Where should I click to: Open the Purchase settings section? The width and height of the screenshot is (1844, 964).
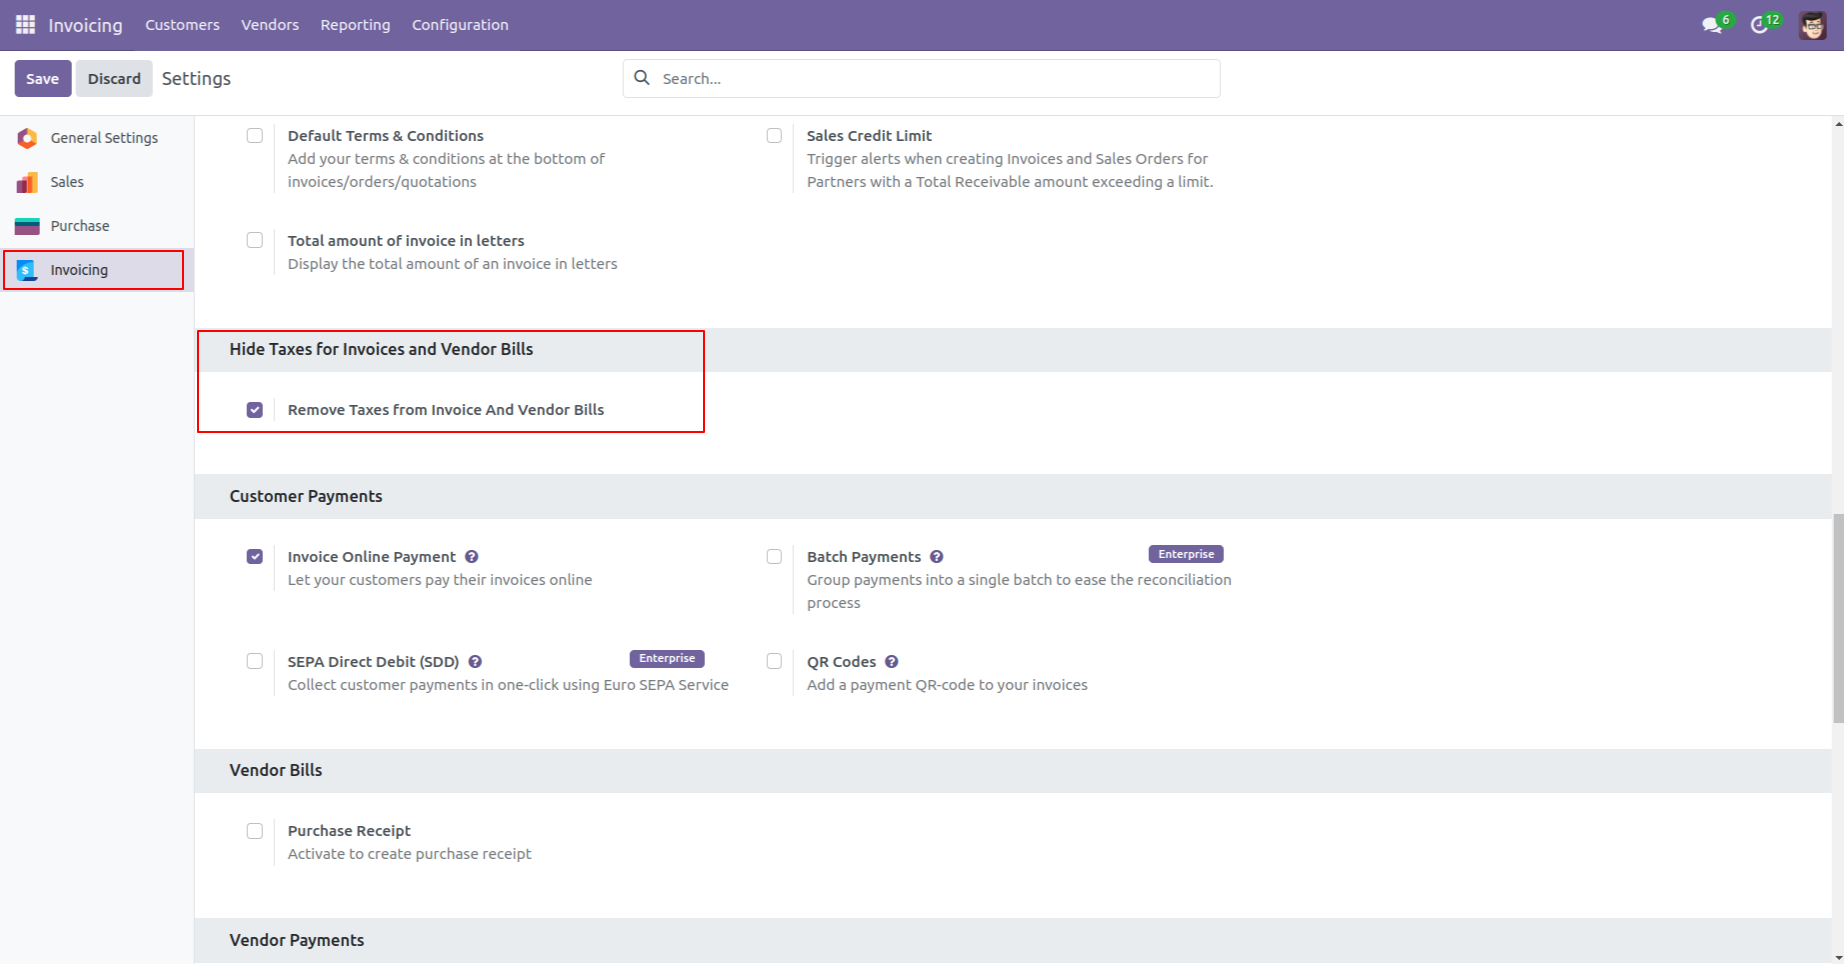click(80, 225)
